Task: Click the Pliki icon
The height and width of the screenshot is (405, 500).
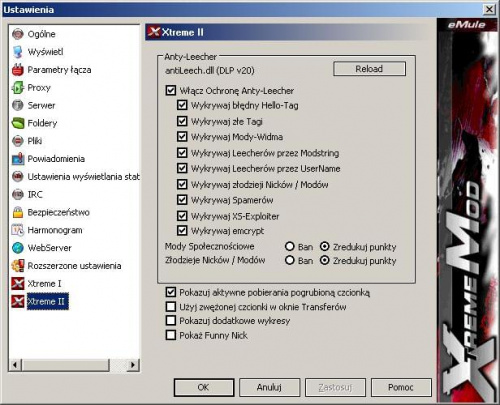Action: coord(18,141)
